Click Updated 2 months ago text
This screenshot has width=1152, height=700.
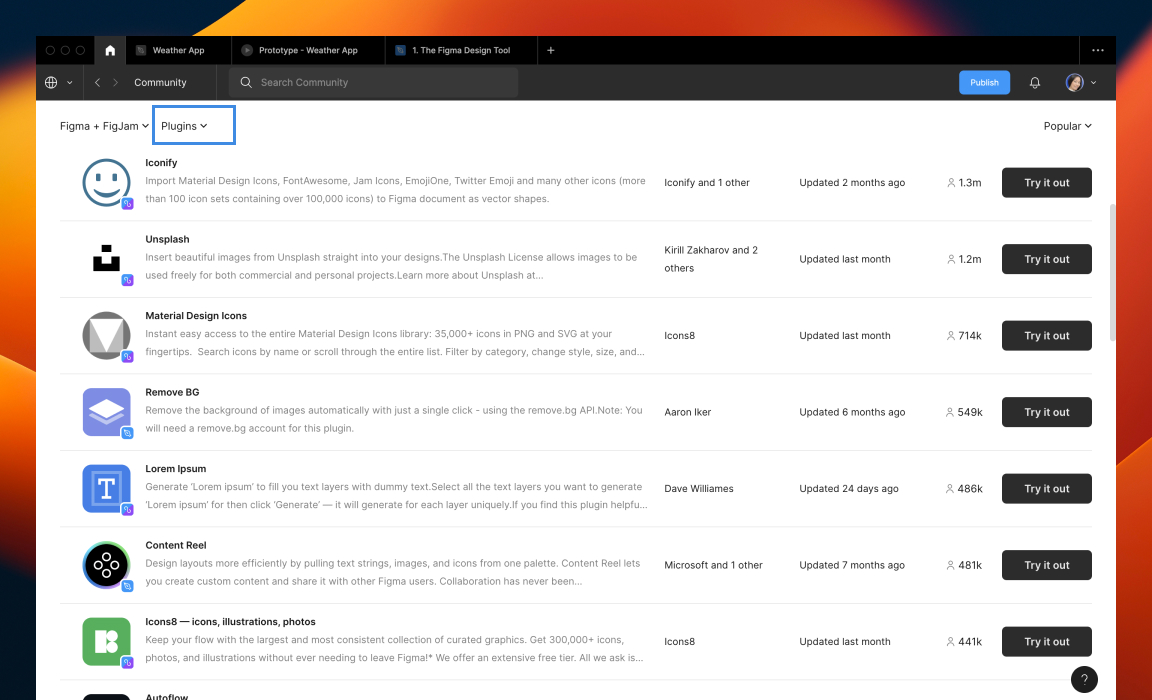pos(852,183)
